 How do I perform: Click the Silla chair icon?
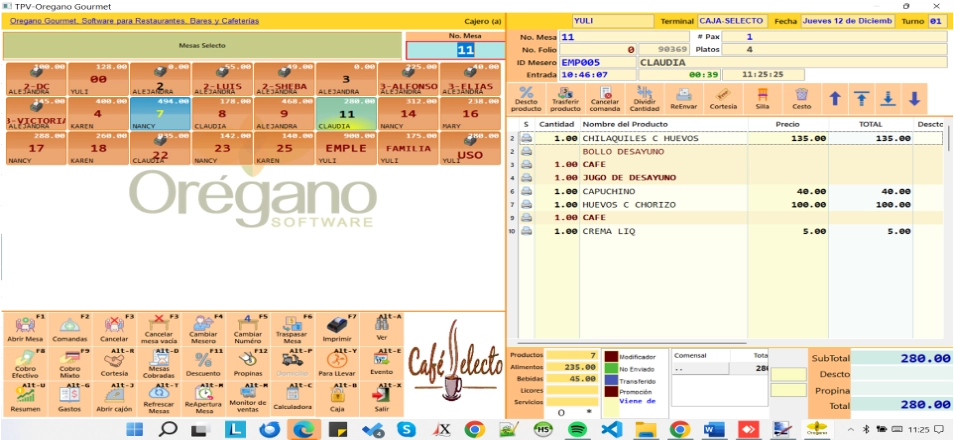click(762, 99)
